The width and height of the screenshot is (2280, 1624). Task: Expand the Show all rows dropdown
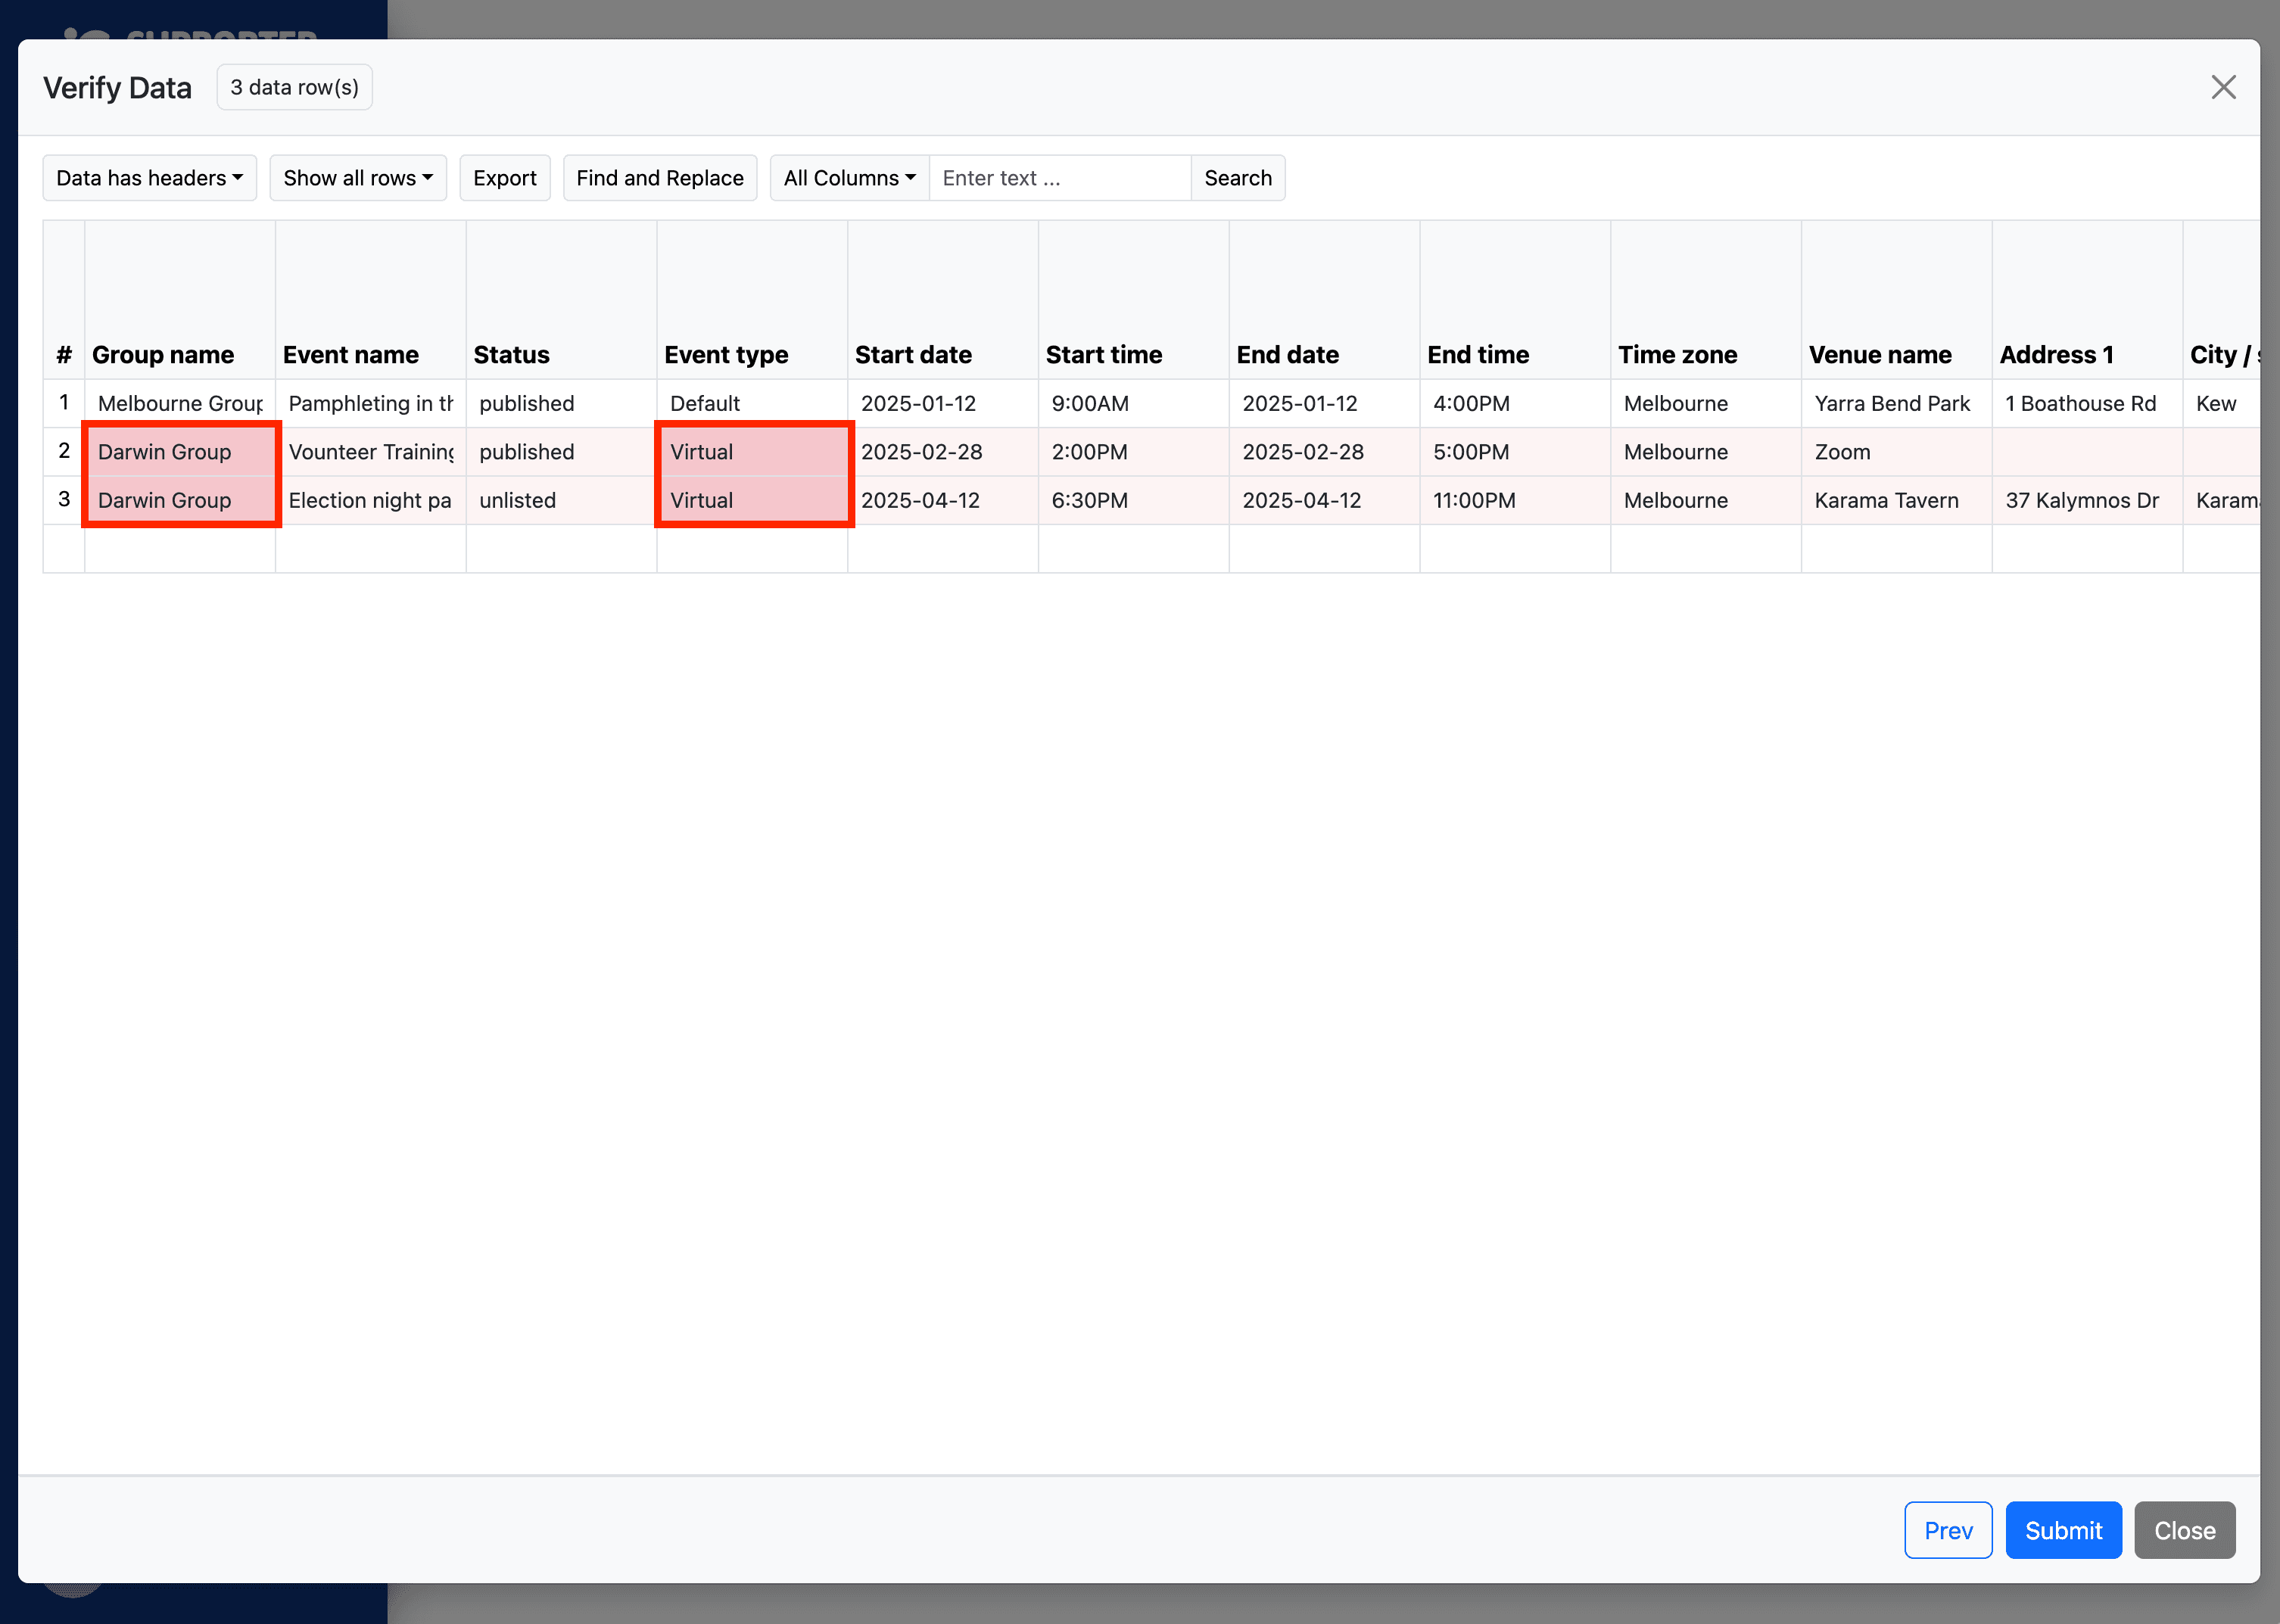357,178
